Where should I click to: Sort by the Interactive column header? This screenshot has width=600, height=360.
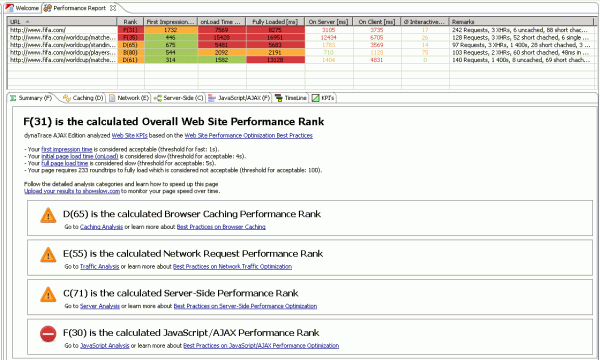click(425, 22)
